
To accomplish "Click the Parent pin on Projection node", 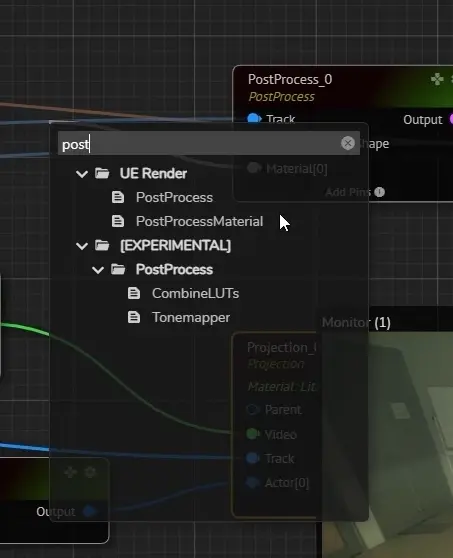I will point(253,410).
